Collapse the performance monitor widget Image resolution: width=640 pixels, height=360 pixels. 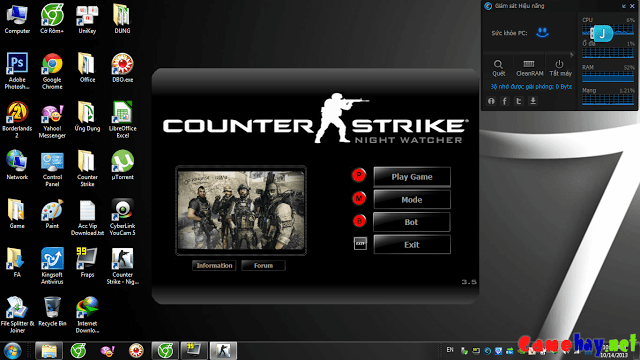[624, 6]
